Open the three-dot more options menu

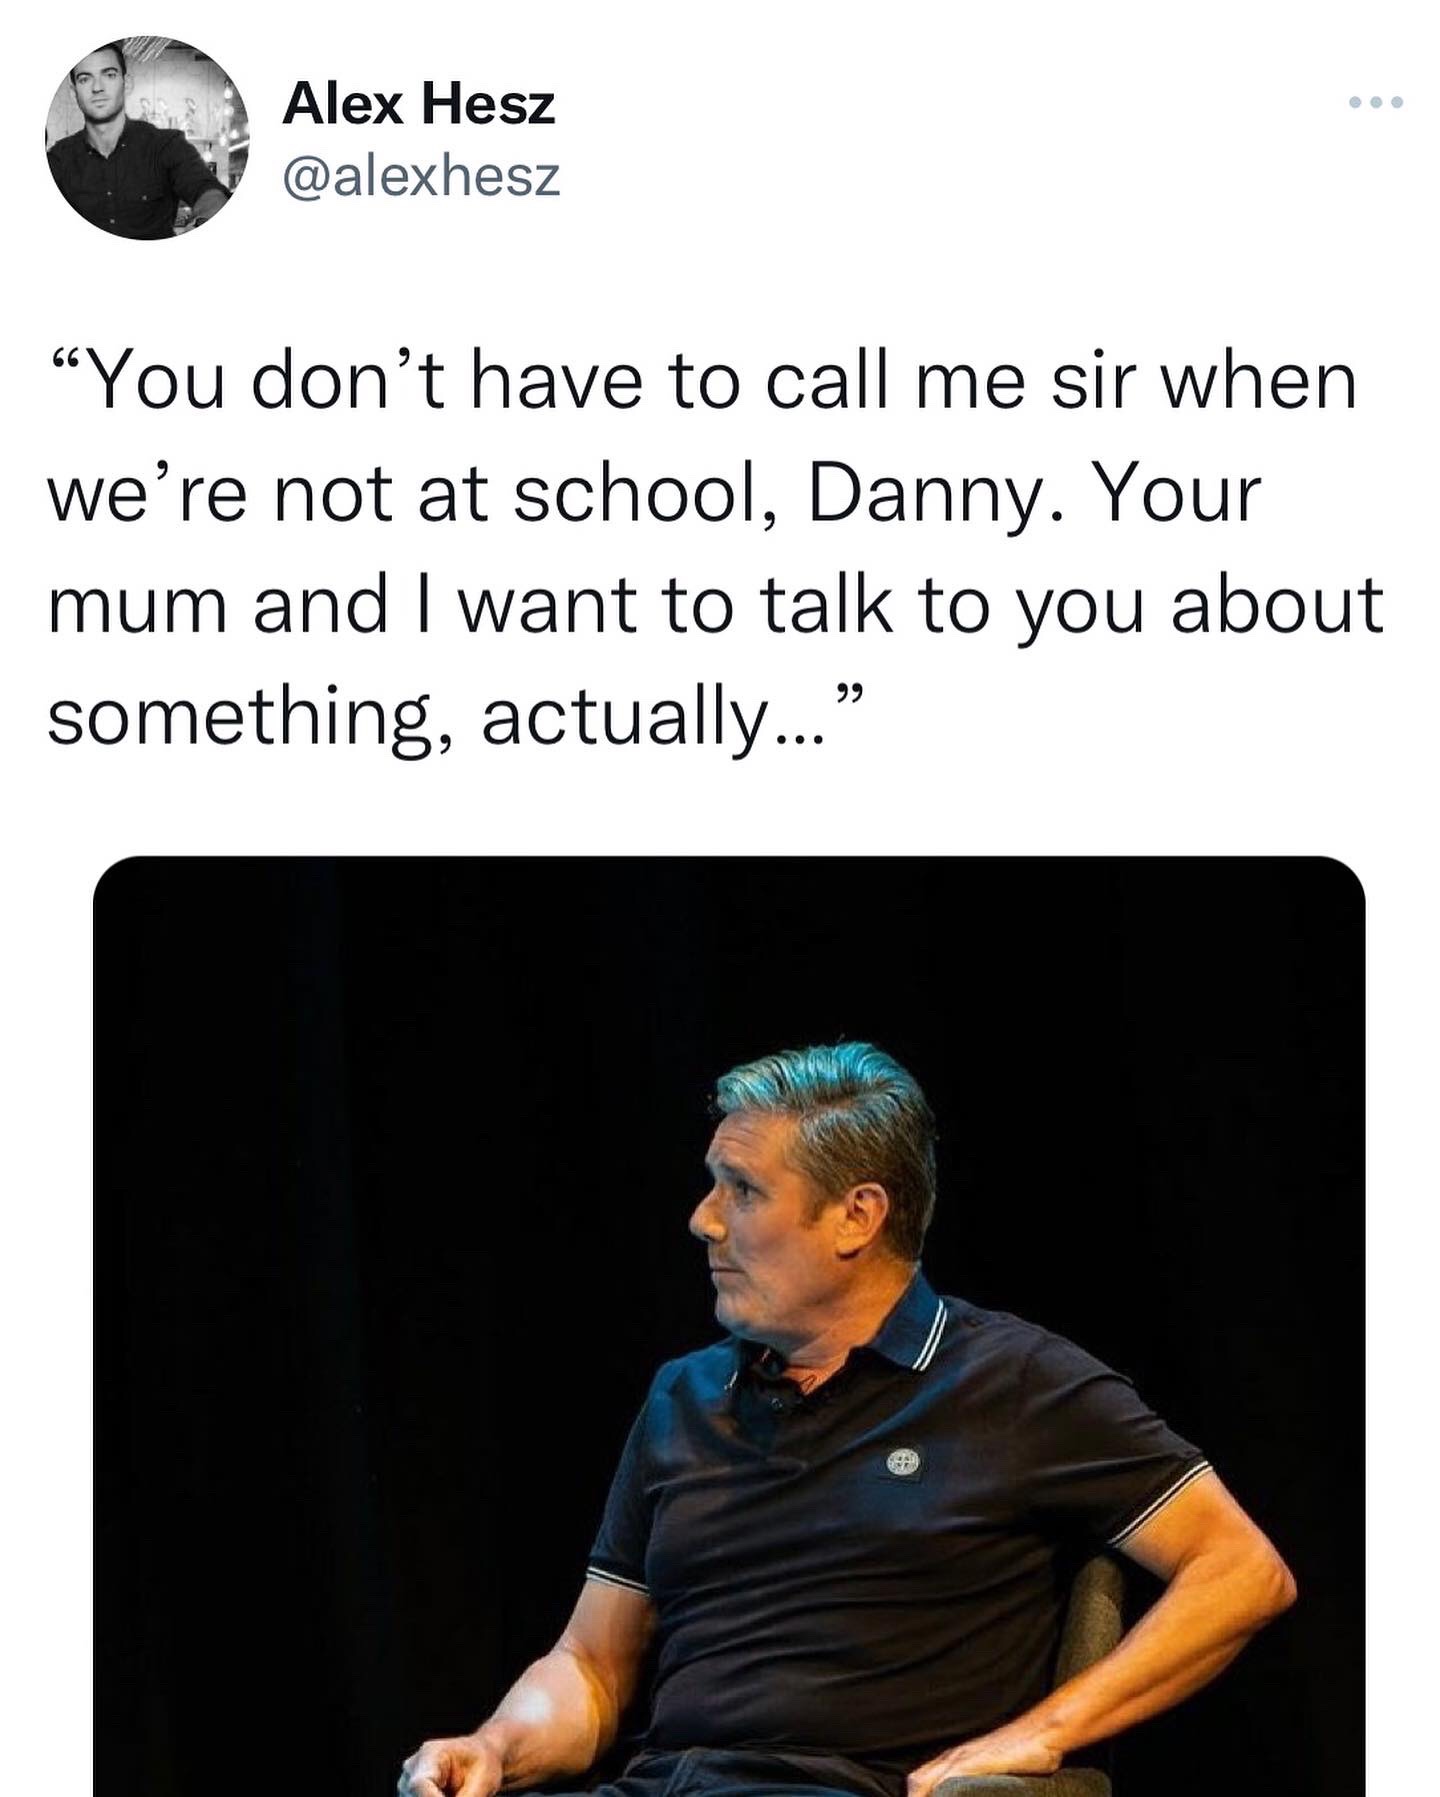coord(1376,103)
